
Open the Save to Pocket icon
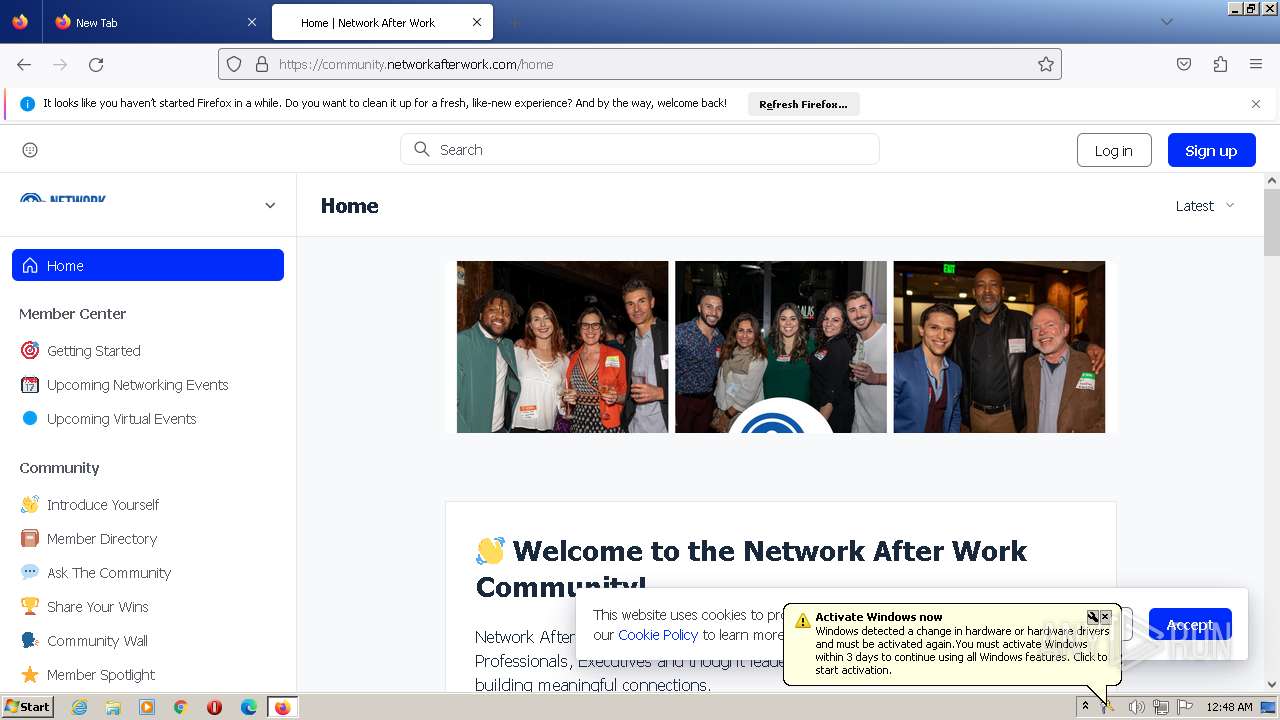[x=1184, y=64]
